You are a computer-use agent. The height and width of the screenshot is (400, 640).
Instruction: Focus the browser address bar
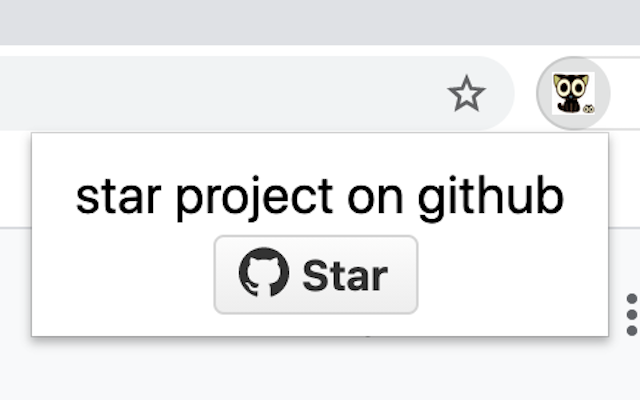pos(245,93)
